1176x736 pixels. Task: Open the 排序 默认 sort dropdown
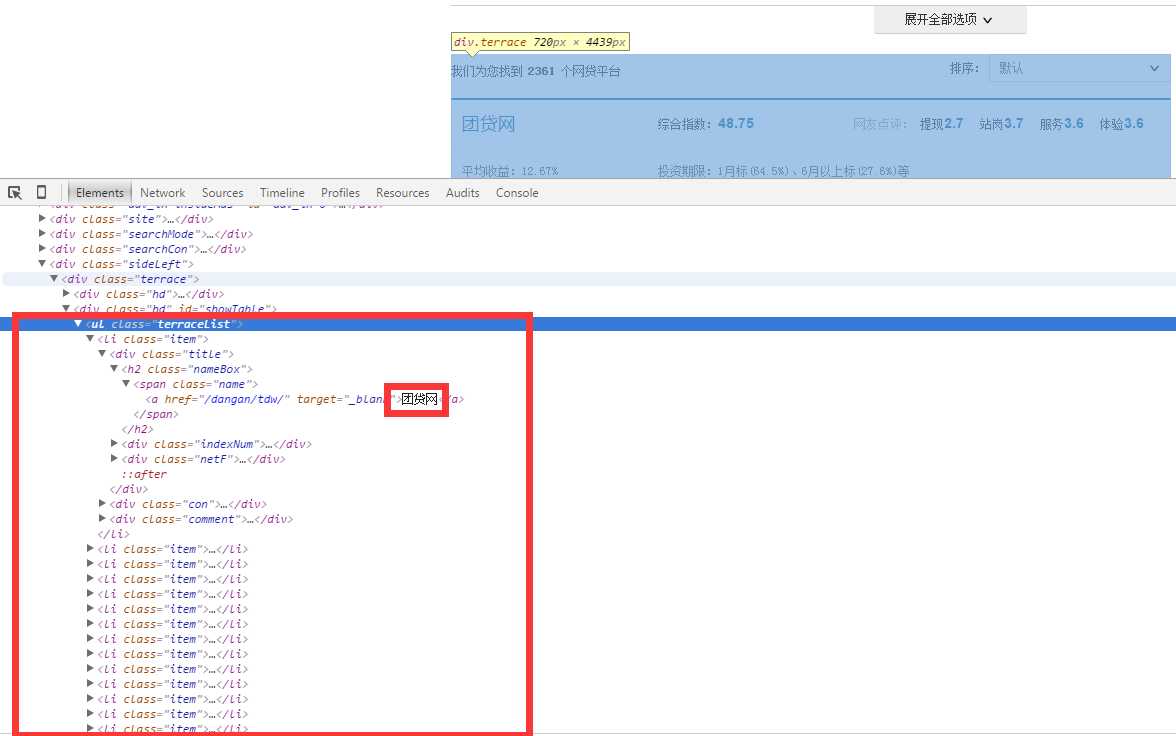(x=1079, y=68)
